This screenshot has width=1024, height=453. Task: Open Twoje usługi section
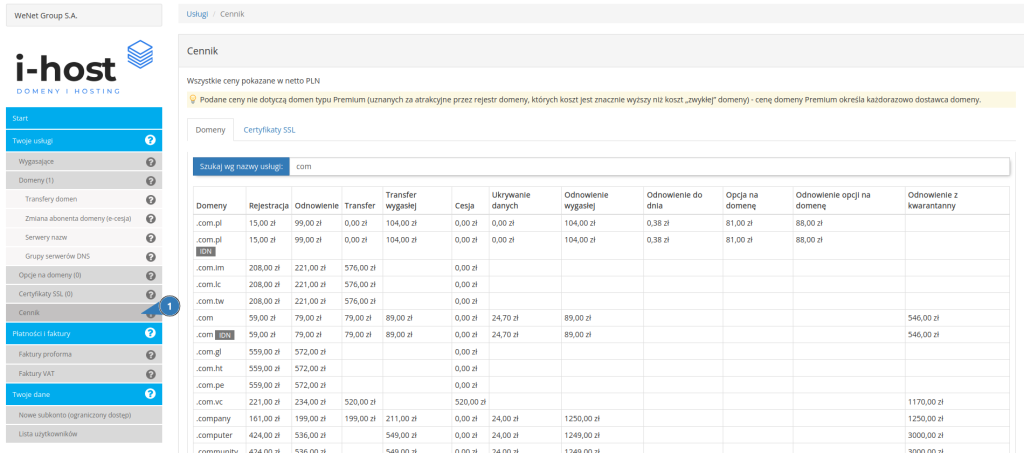84,140
